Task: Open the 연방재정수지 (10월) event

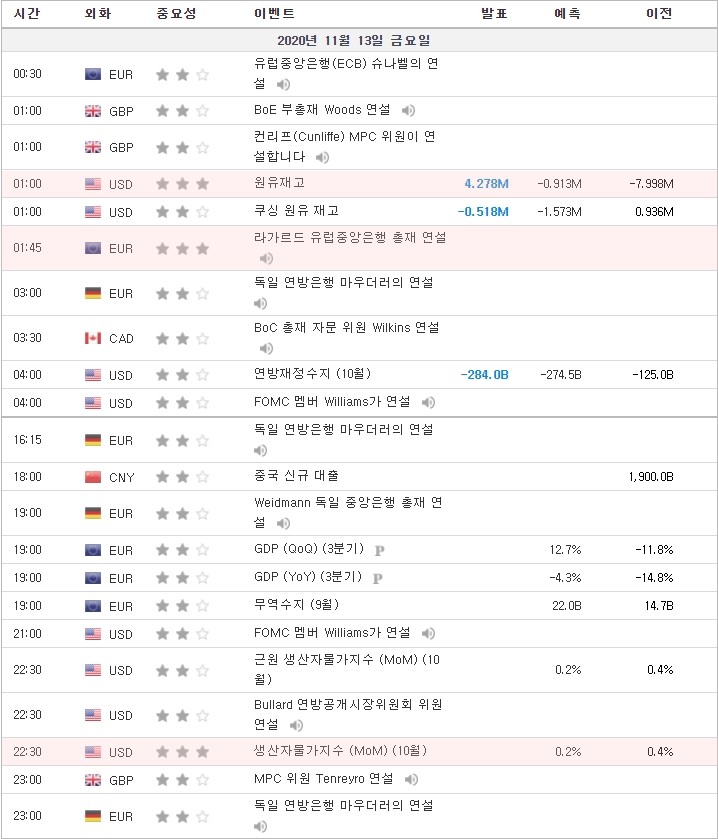Action: (312, 373)
